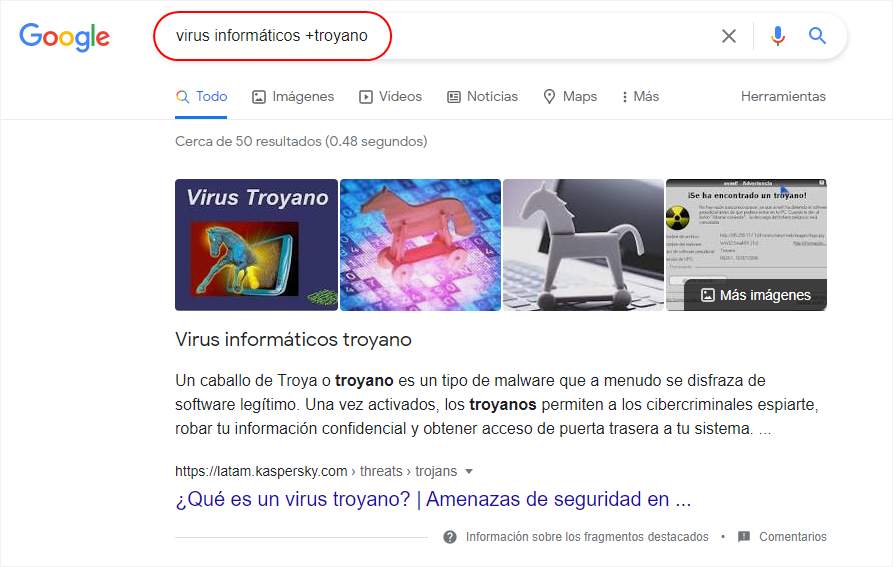Open the Herramientas search tools
This screenshot has width=893, height=567.
(x=783, y=96)
